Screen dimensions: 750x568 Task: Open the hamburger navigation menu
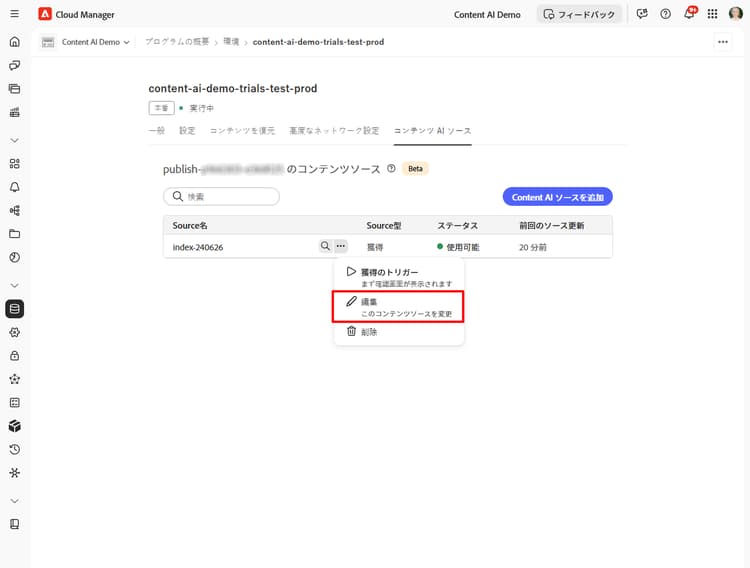click(15, 14)
